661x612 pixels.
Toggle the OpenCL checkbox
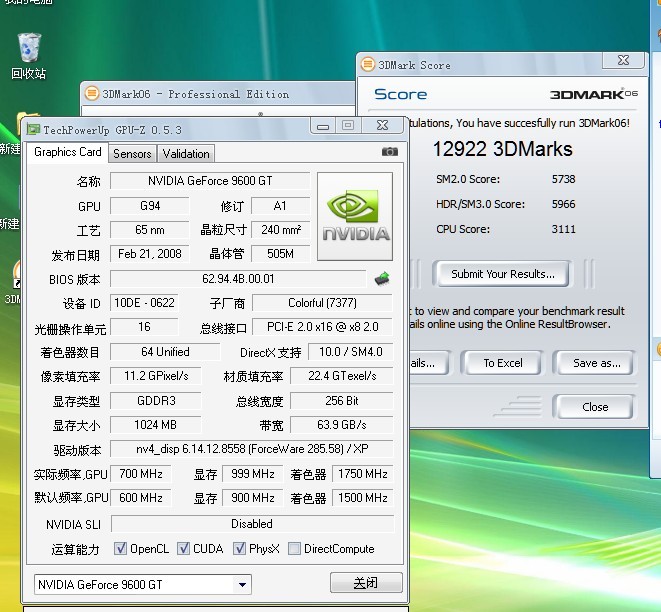click(x=120, y=548)
